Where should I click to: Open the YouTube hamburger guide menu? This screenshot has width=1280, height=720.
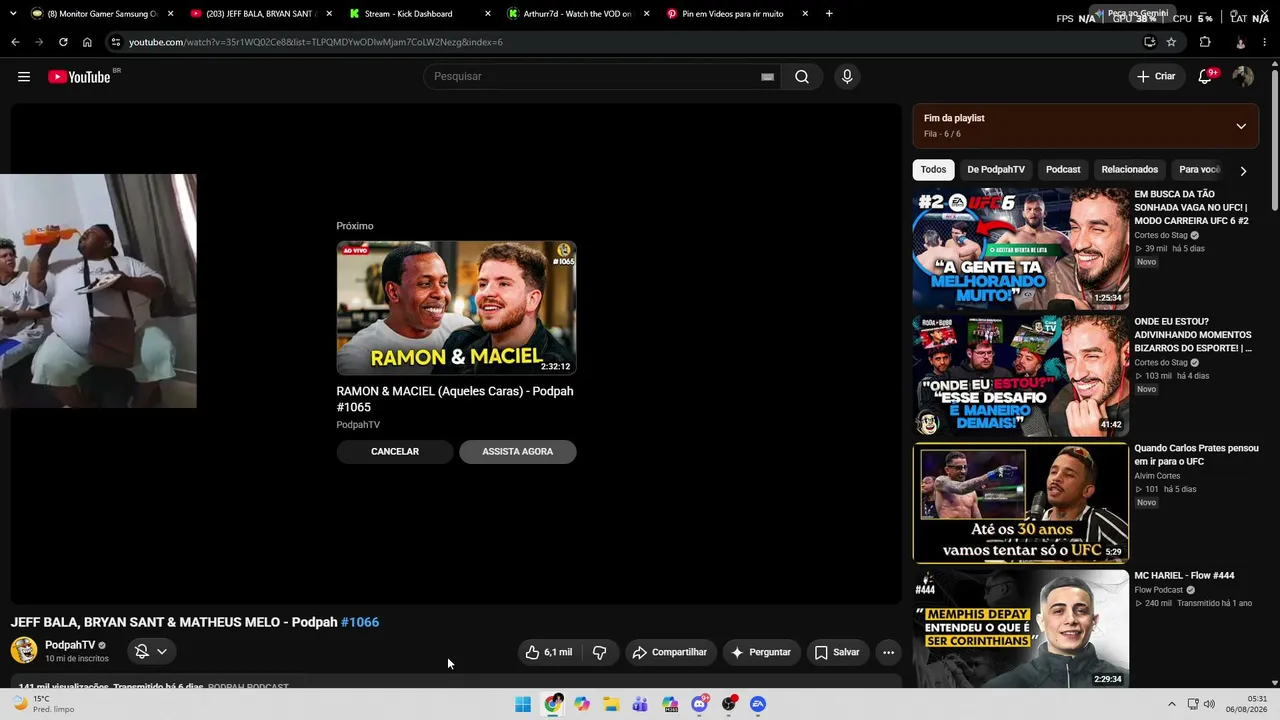[x=24, y=77]
